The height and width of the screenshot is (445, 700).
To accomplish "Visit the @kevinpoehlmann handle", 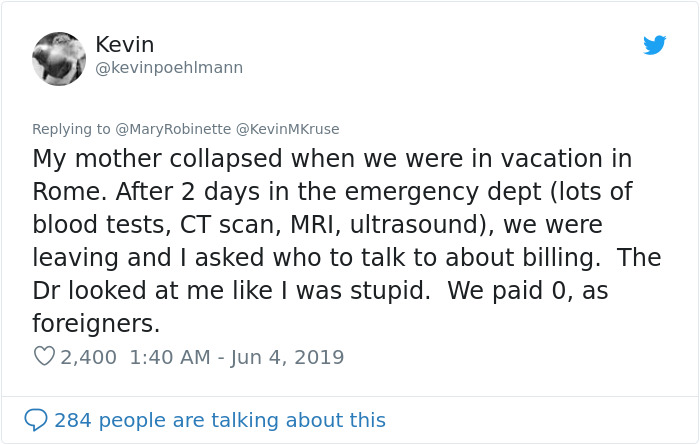I will [x=169, y=68].
